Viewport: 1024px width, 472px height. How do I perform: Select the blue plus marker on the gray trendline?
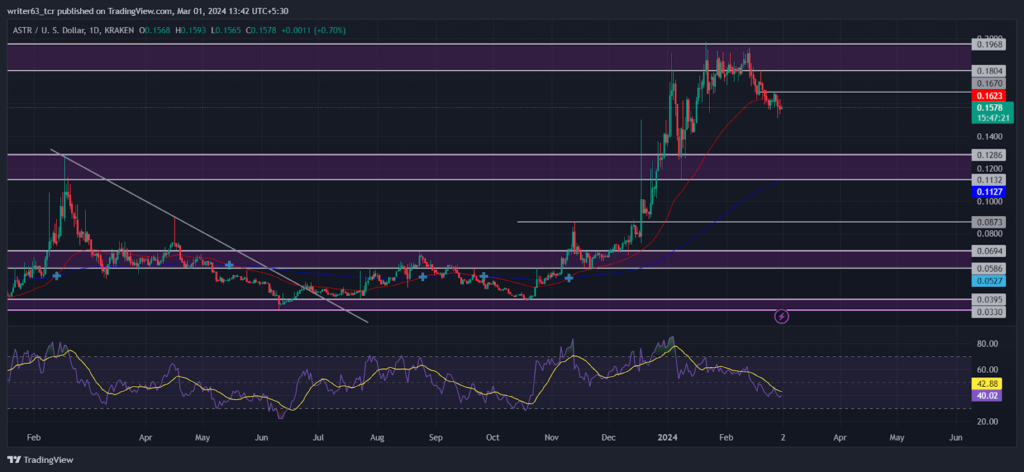pos(229,265)
